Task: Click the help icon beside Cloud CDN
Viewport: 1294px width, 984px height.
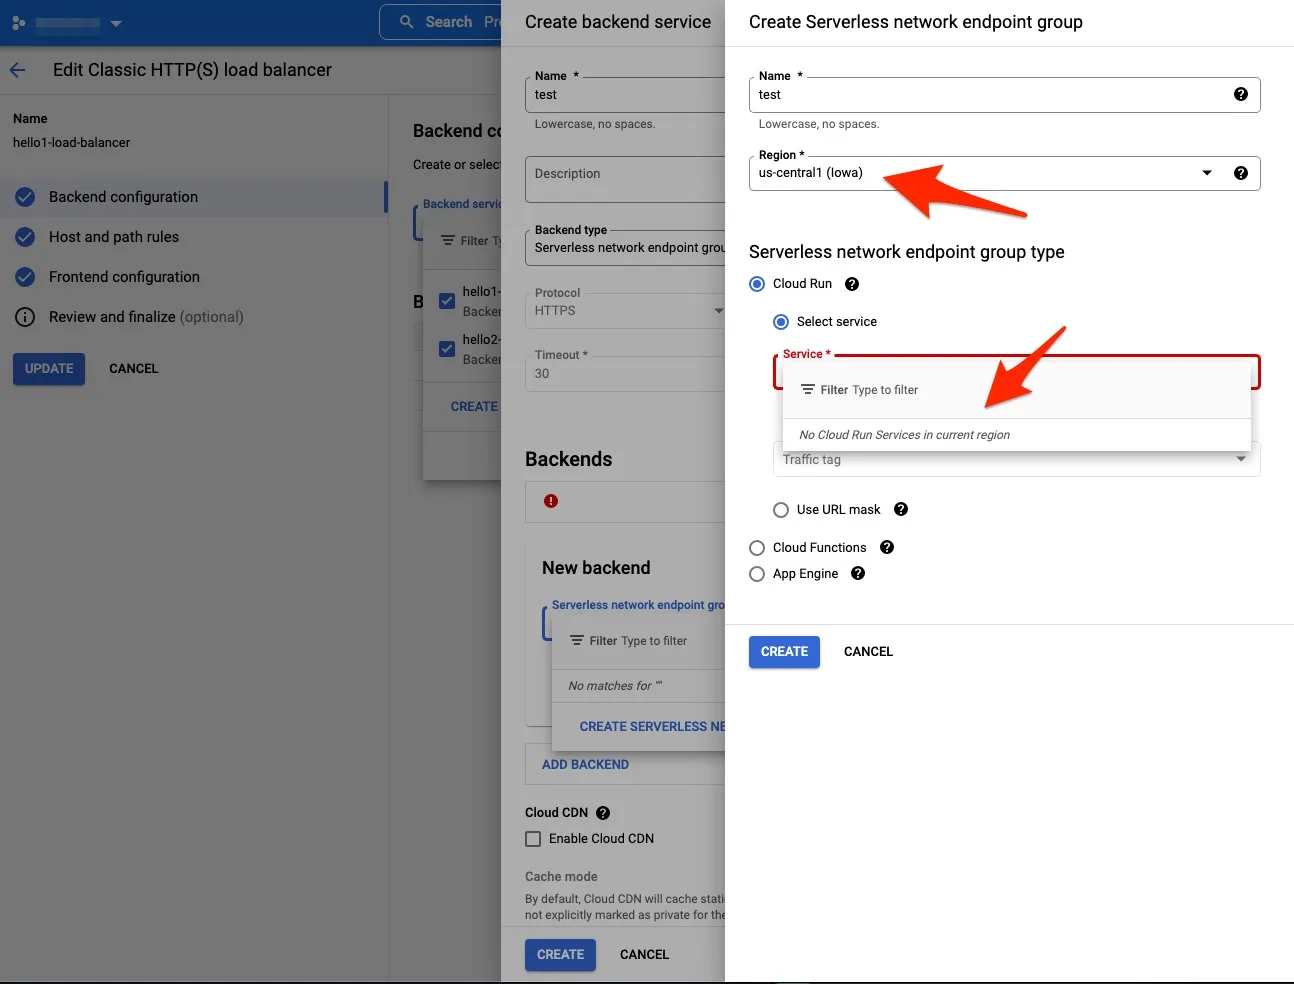Action: pos(603,813)
